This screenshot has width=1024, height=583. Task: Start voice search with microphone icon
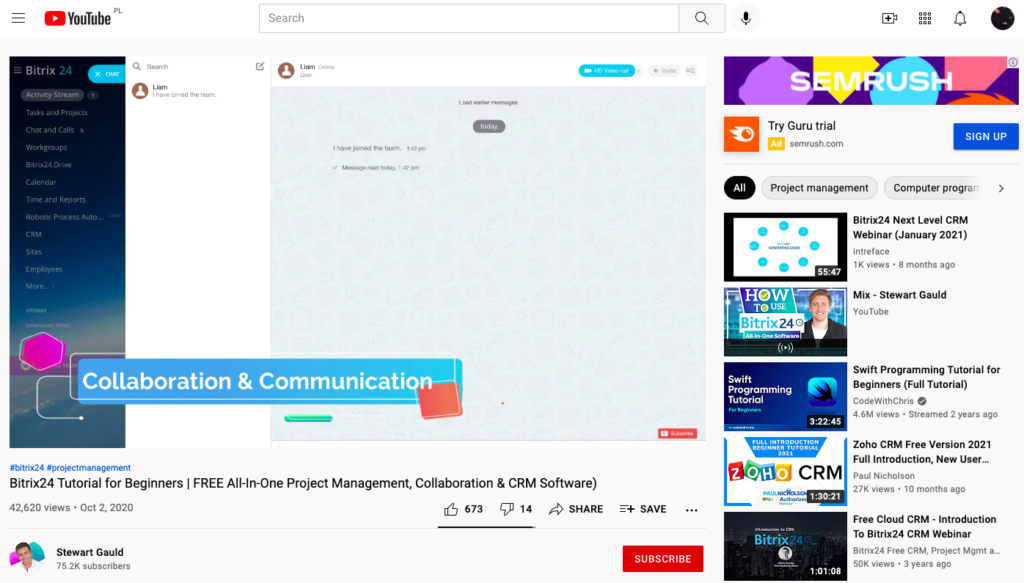[x=745, y=18]
